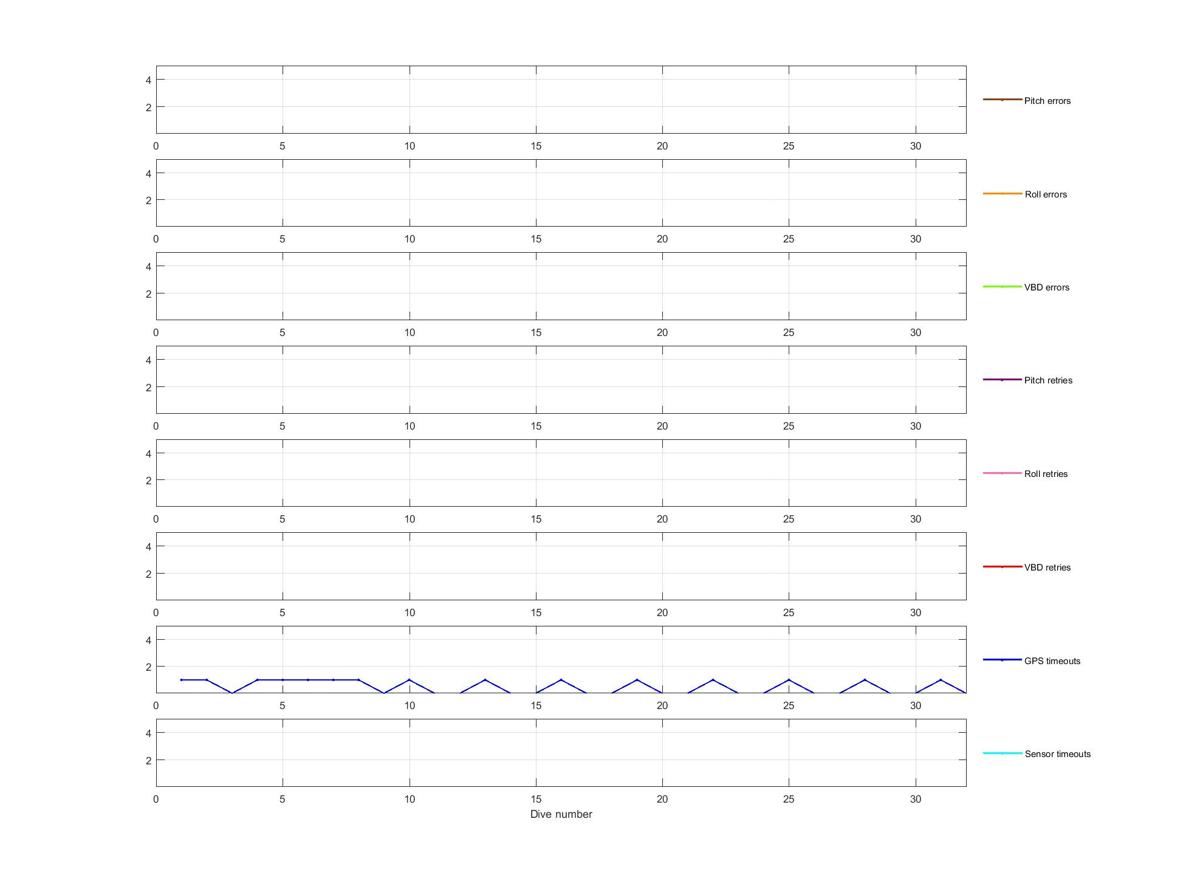Select the GPS timeouts data point at dive 5
Image resolution: width=1200 pixels, height=885 pixels.
coord(282,680)
